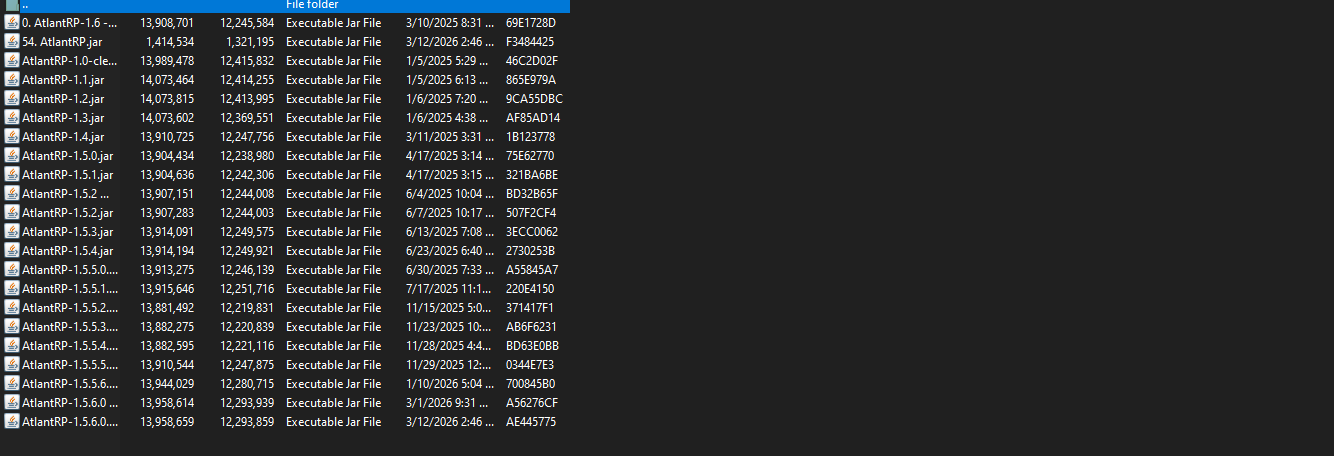Click the jar icon of AtlantRP-1.5.5.5 file
1334x456 pixels.
12,364
